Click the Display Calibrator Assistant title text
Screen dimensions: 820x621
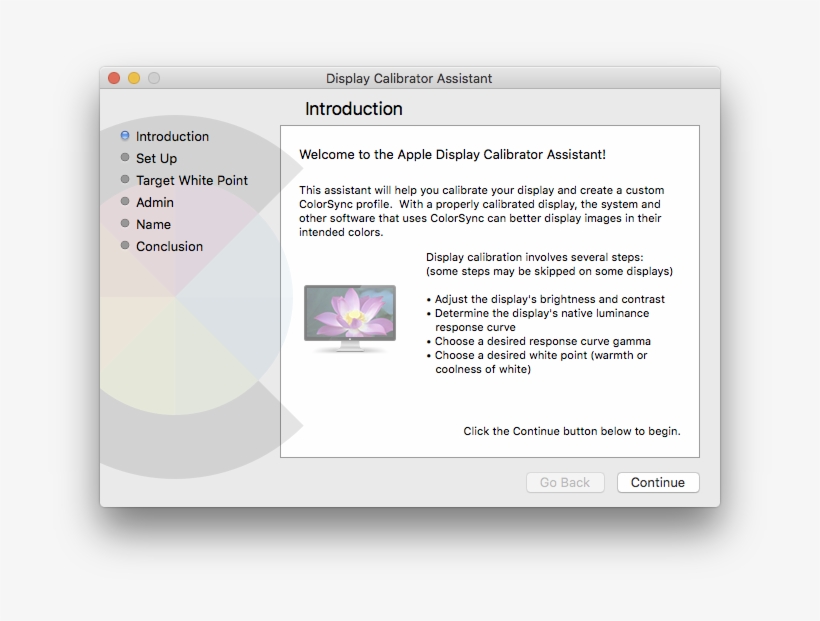(409, 78)
